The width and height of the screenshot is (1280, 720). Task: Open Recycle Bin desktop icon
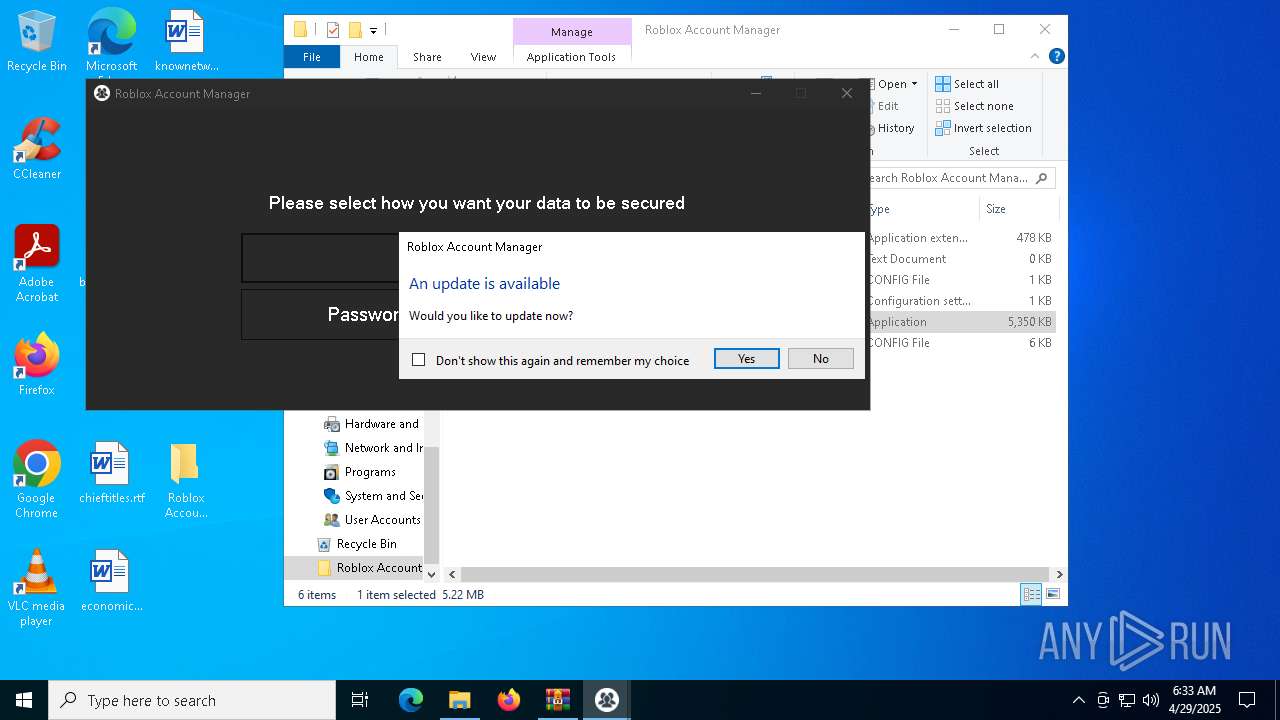click(37, 42)
